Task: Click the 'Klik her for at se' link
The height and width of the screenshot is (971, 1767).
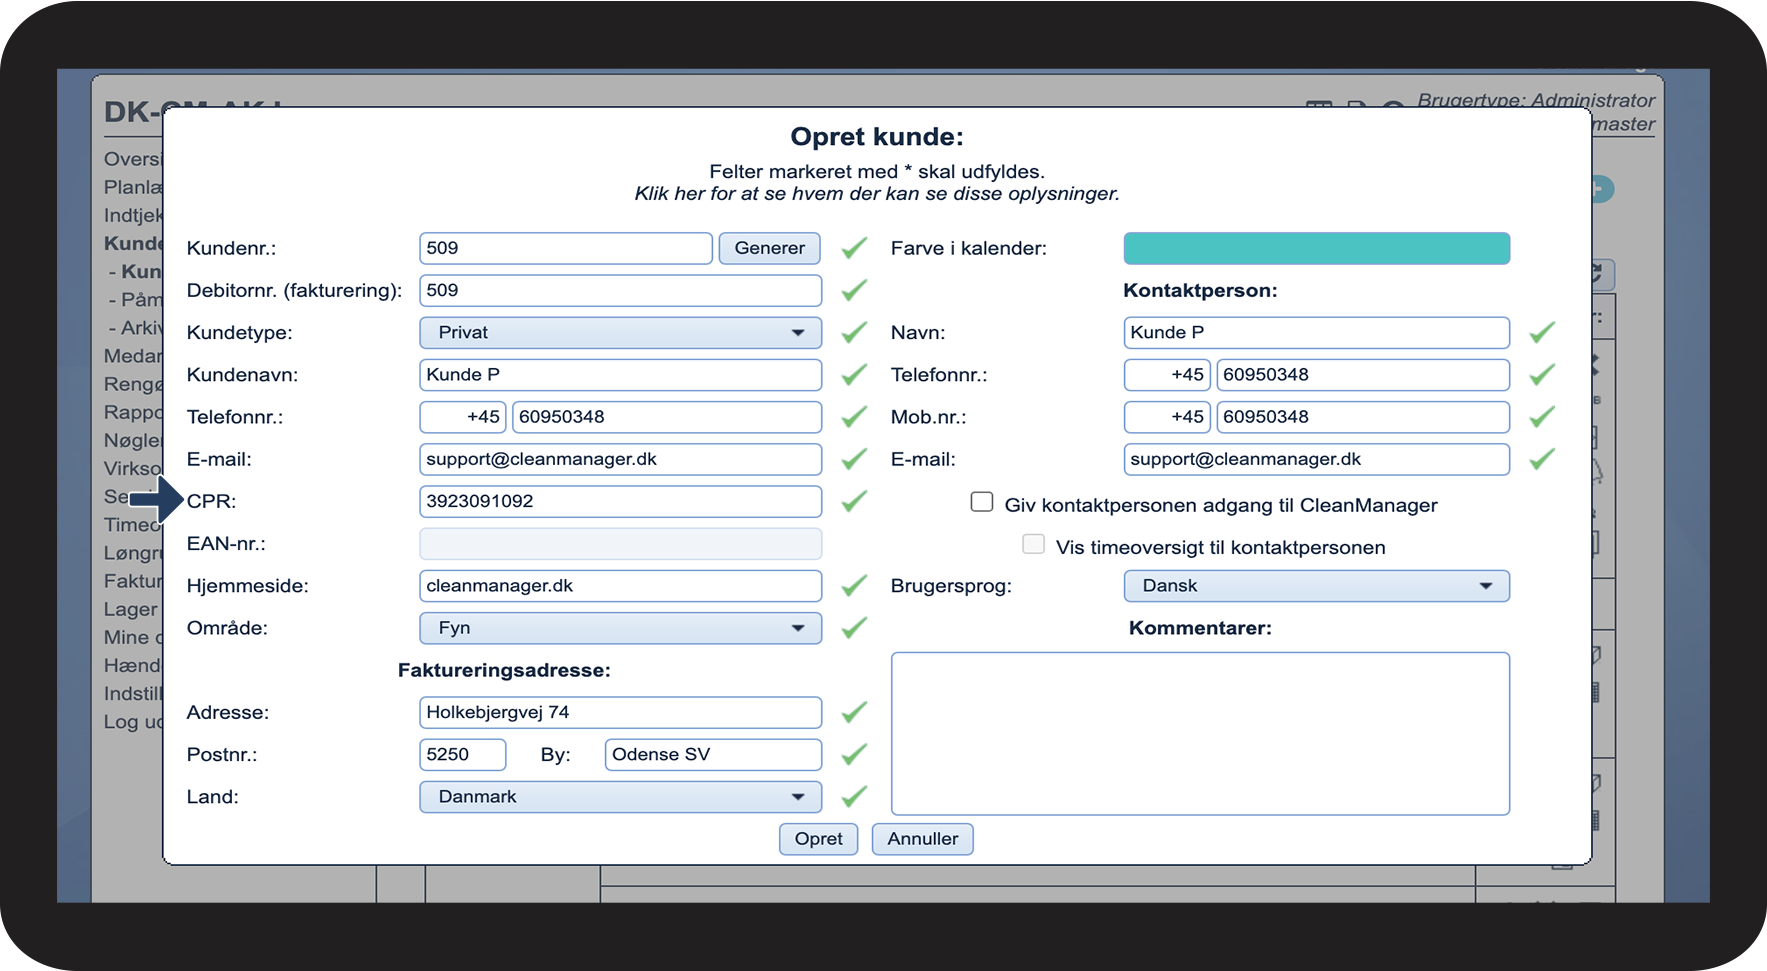Action: coord(876,194)
